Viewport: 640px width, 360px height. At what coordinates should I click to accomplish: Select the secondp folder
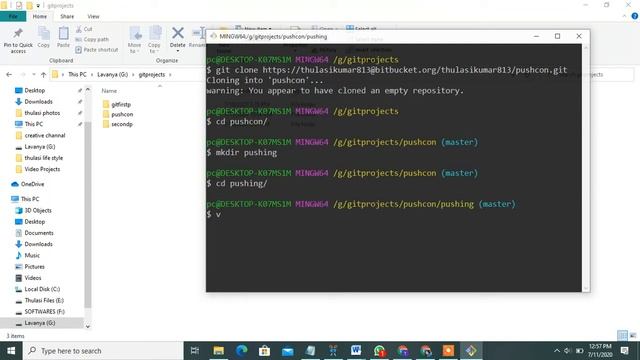(x=118, y=124)
